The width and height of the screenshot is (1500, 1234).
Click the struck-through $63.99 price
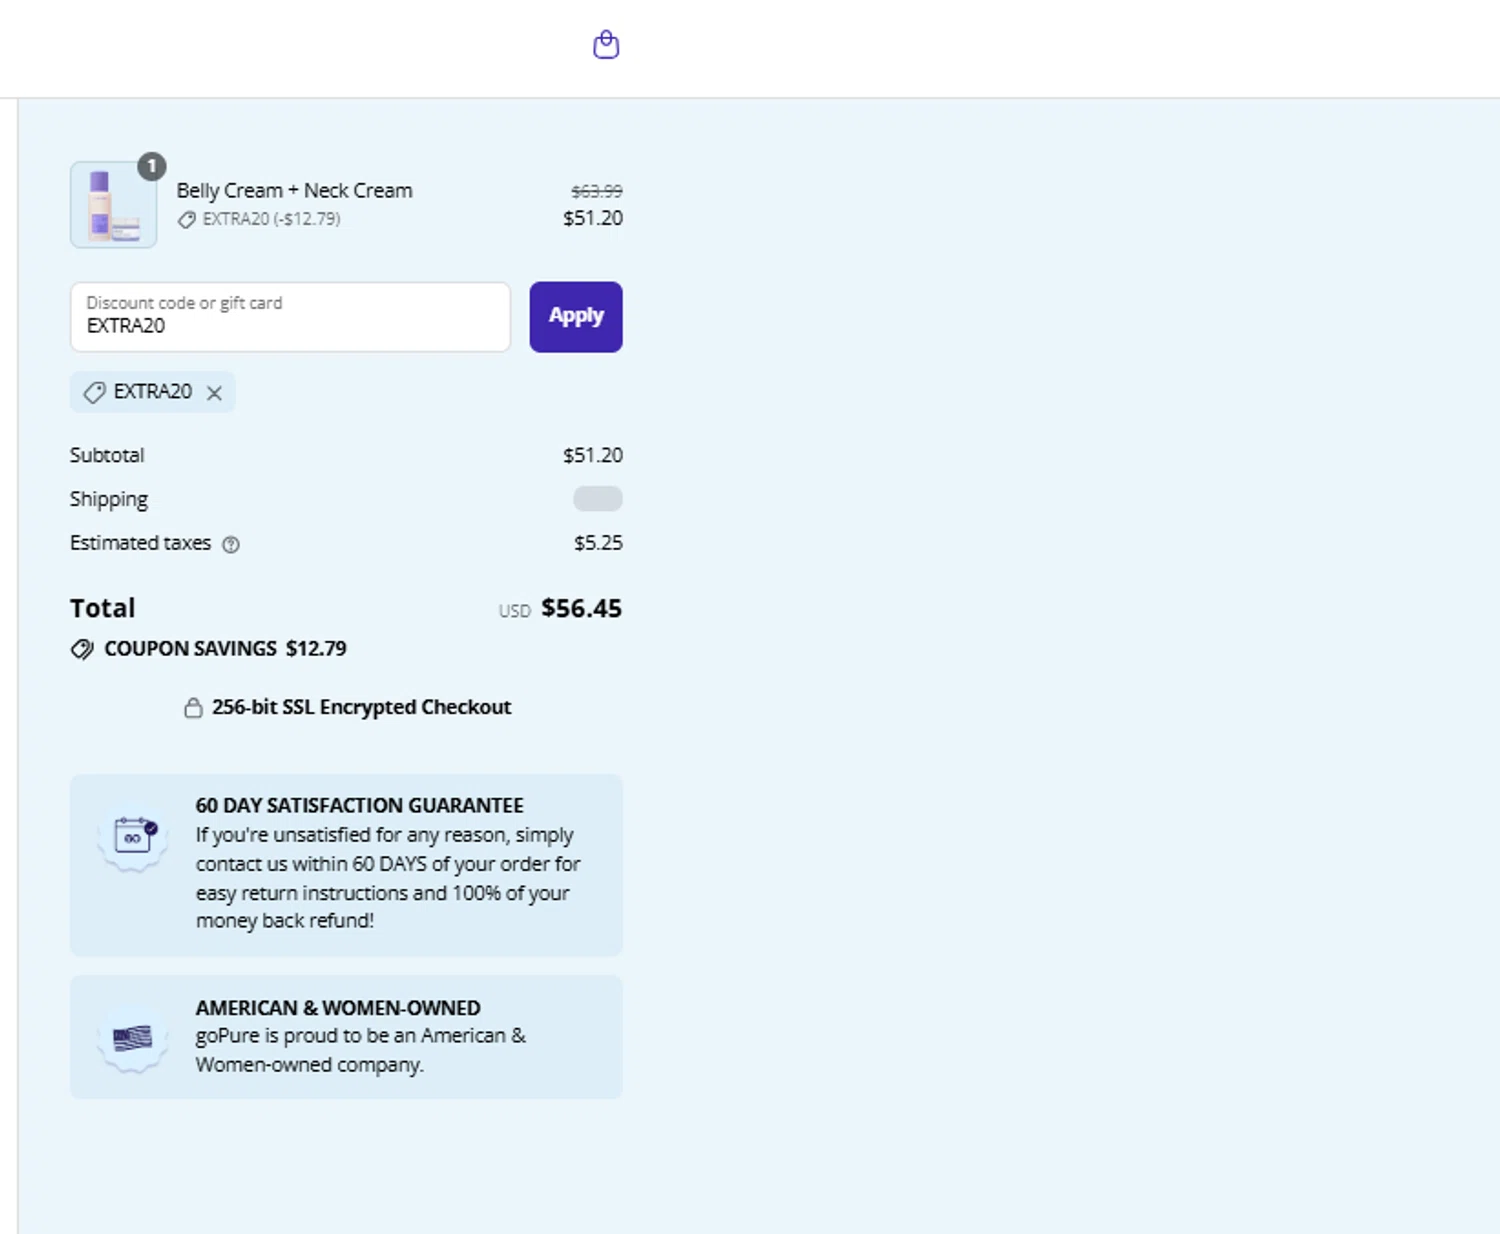tap(597, 191)
